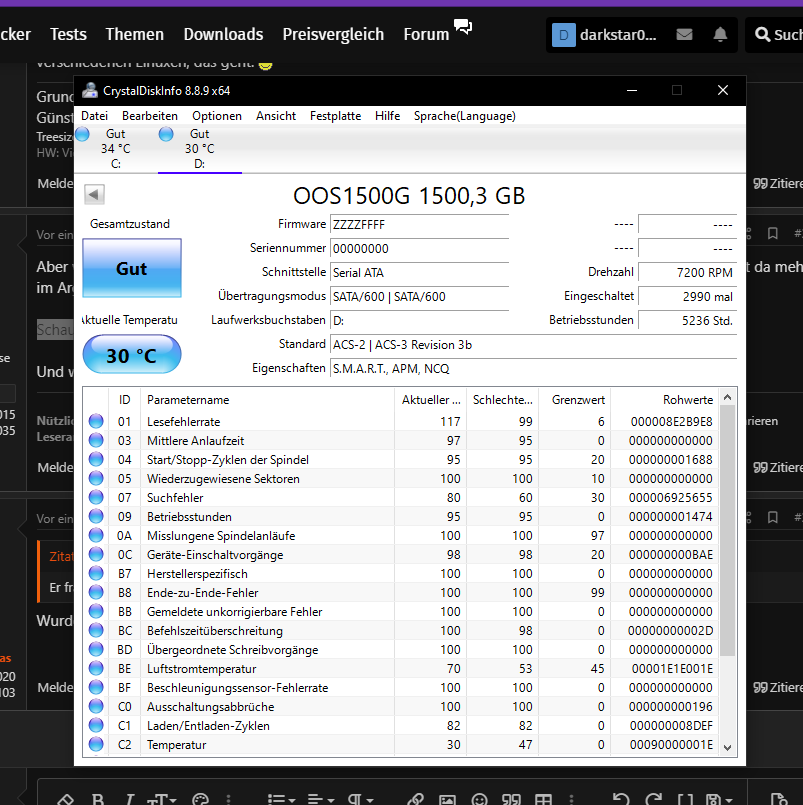Image resolution: width=803 pixels, height=805 pixels.
Task: Open the darkstar user avatar
Action: coord(563,35)
